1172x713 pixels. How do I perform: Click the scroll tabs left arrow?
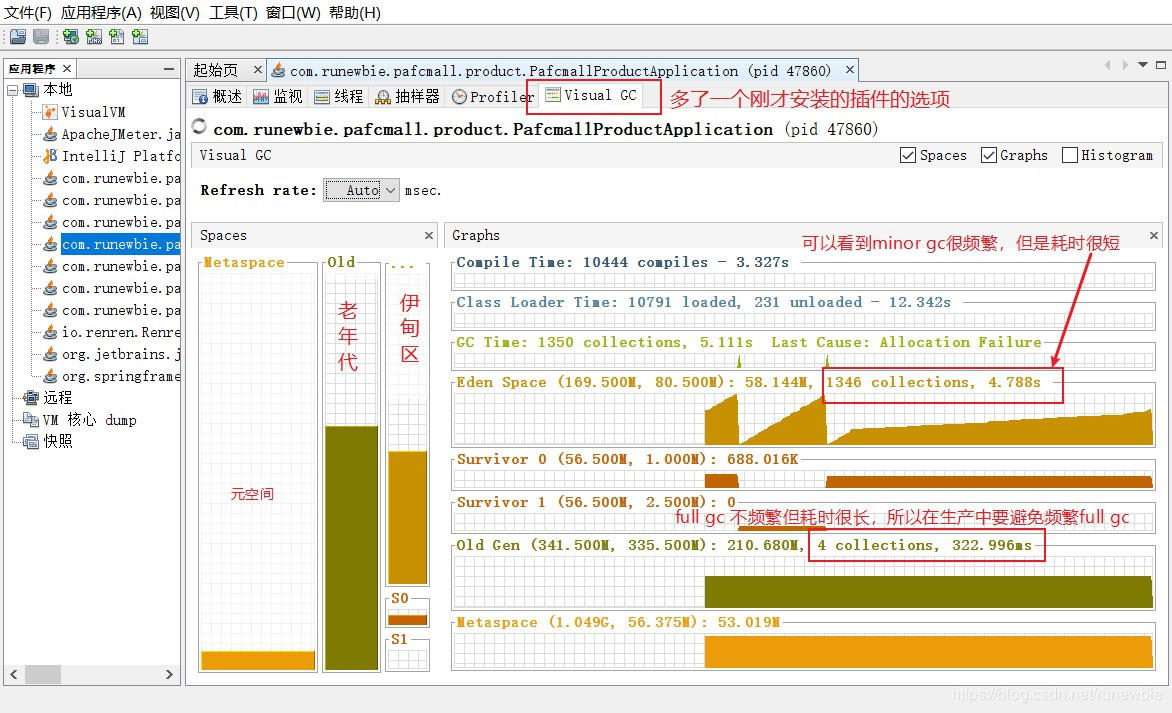tap(1108, 65)
